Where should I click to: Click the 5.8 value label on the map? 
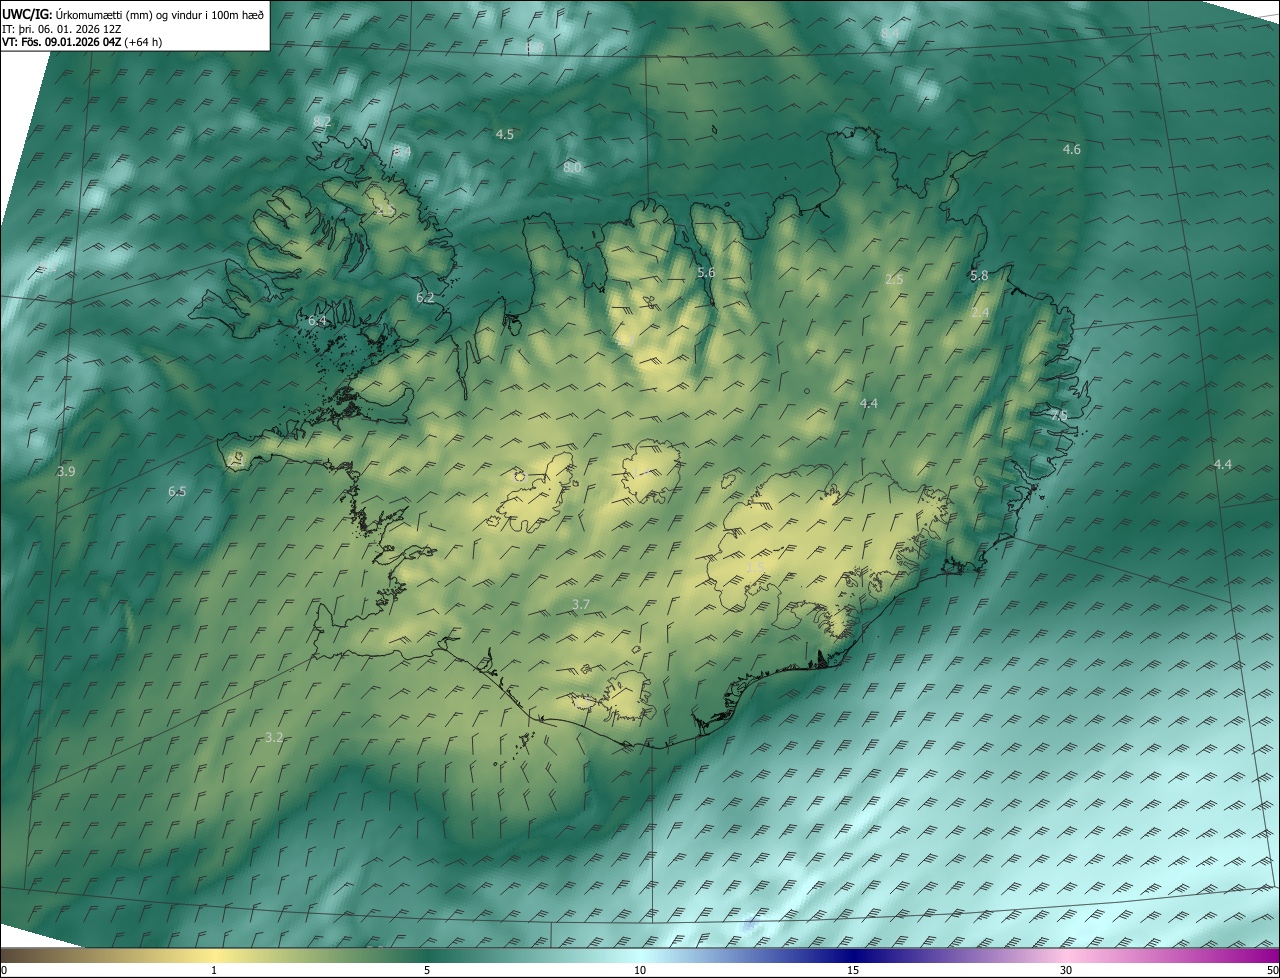pos(979,275)
